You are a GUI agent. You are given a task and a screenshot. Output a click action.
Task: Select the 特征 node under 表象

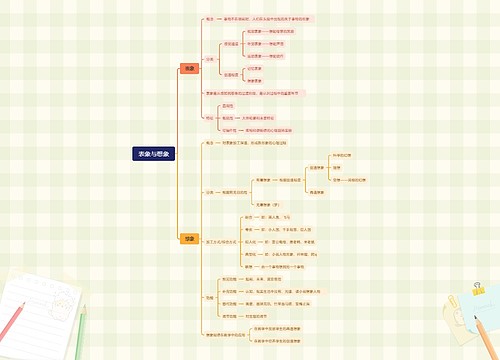209,118
